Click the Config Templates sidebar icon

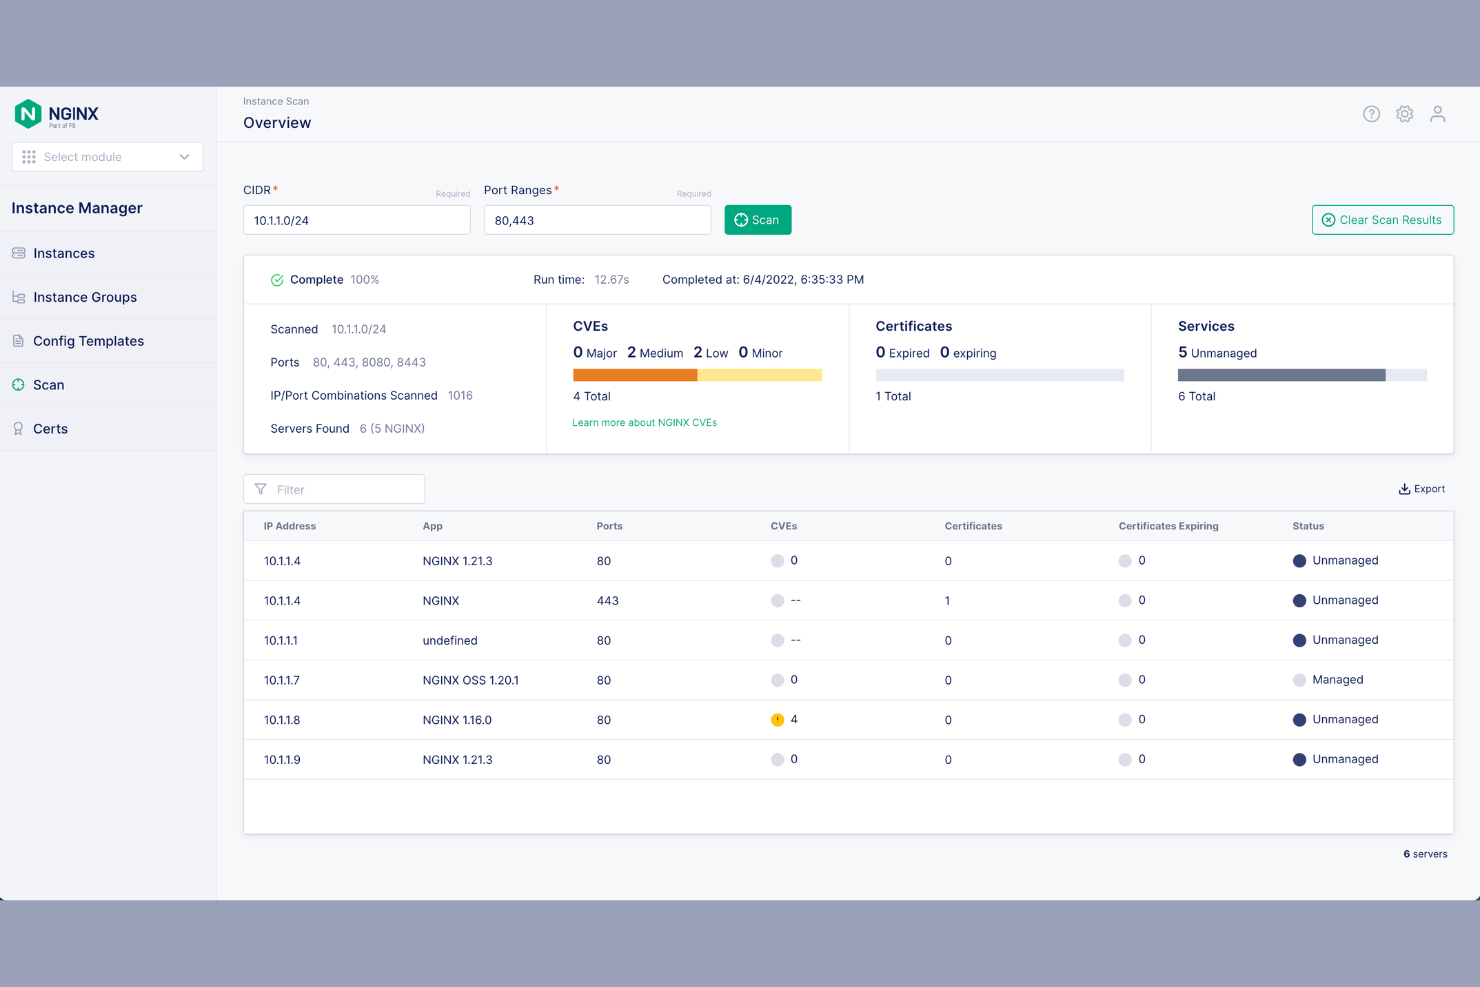pyautogui.click(x=18, y=341)
